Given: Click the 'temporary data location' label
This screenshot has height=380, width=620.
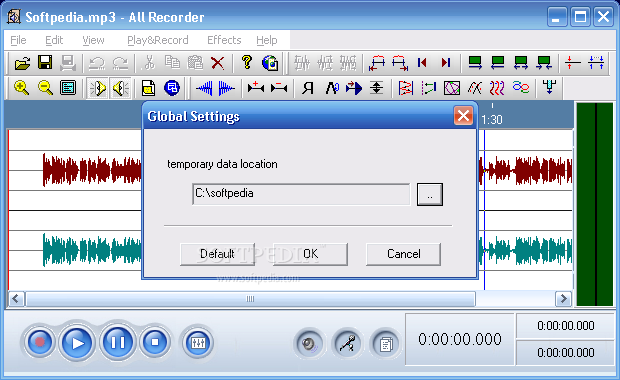Looking at the screenshot, I should click(222, 164).
